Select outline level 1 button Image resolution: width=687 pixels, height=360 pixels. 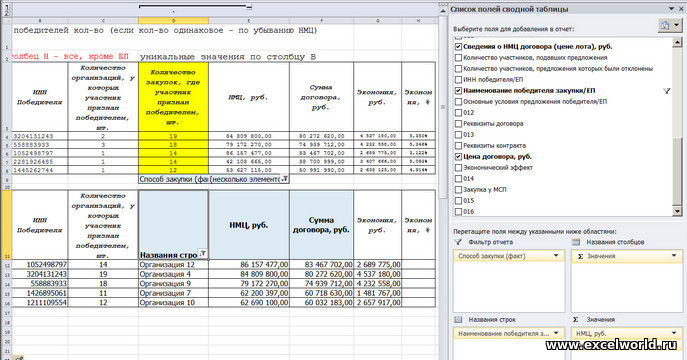point(6,6)
